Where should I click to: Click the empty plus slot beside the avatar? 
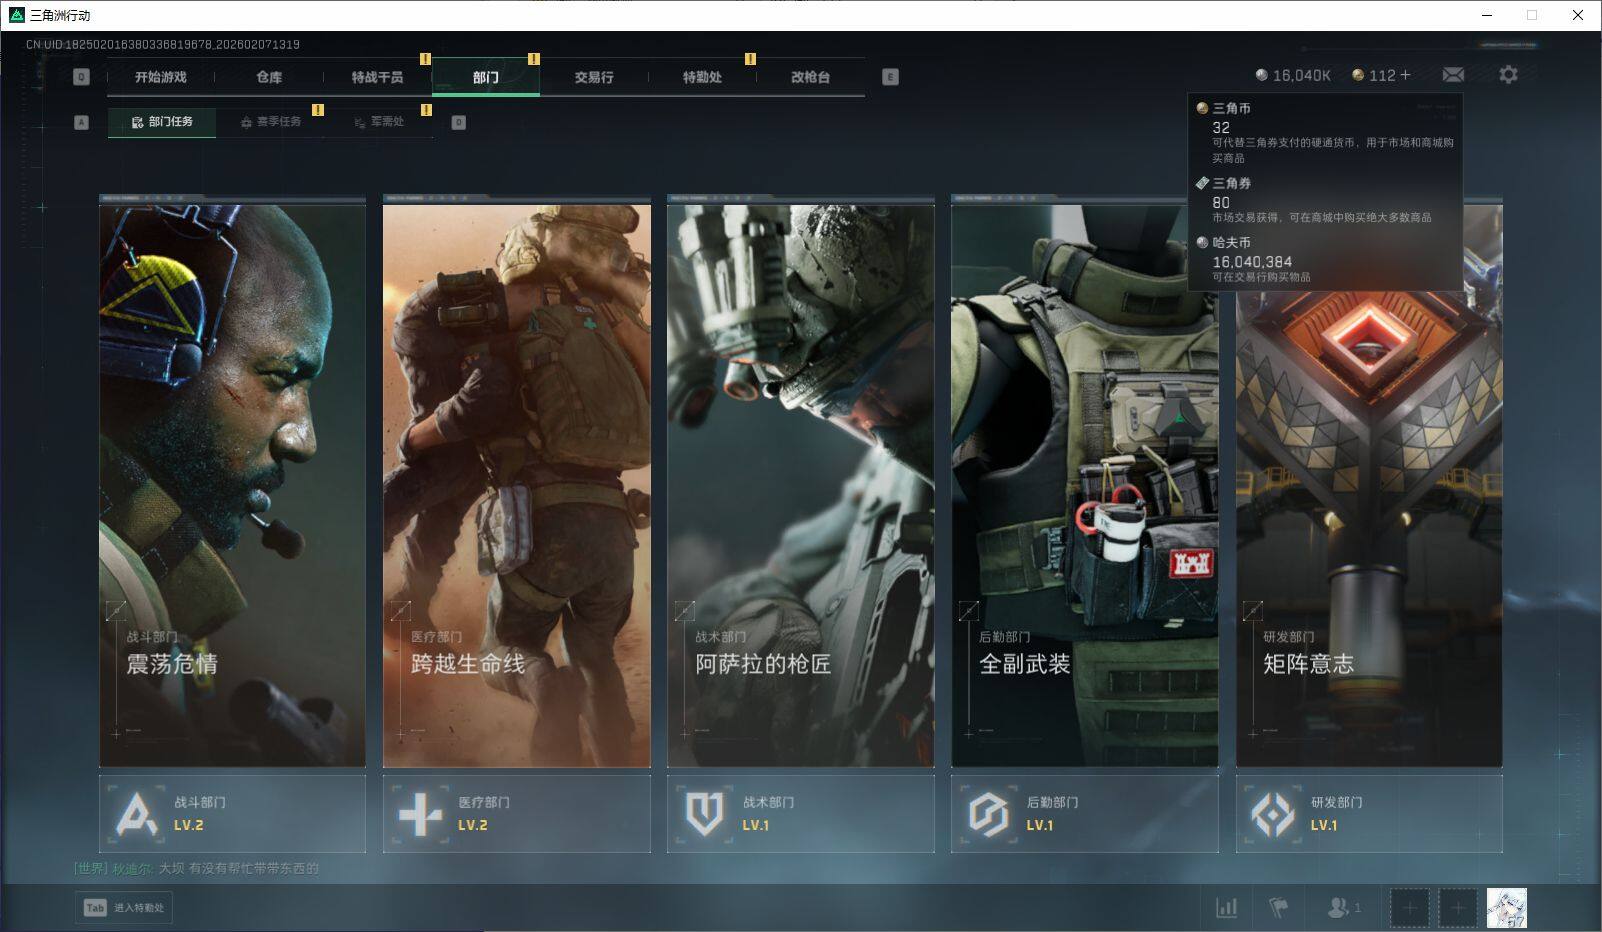[x=1457, y=908]
